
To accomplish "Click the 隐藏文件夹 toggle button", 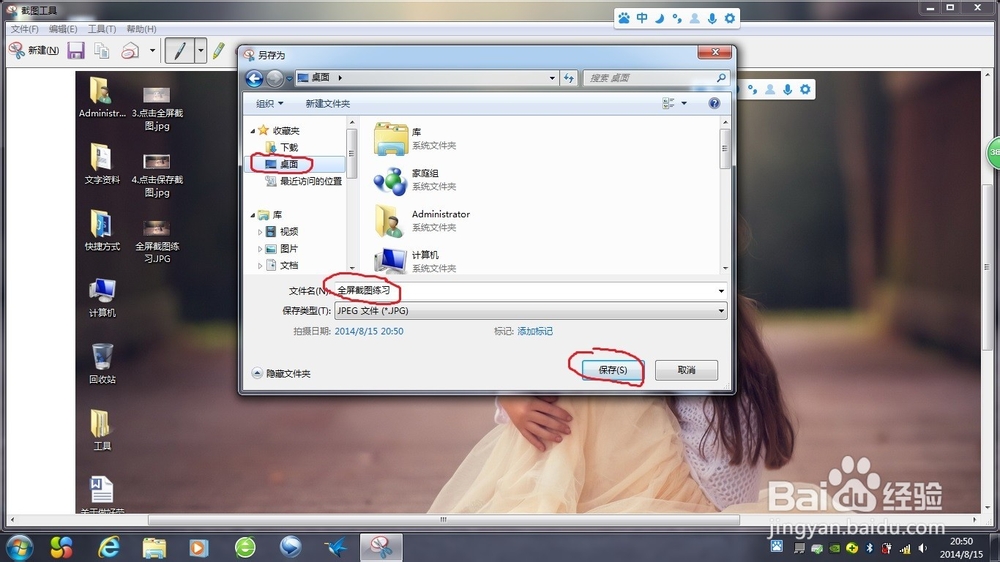I will coord(281,373).
